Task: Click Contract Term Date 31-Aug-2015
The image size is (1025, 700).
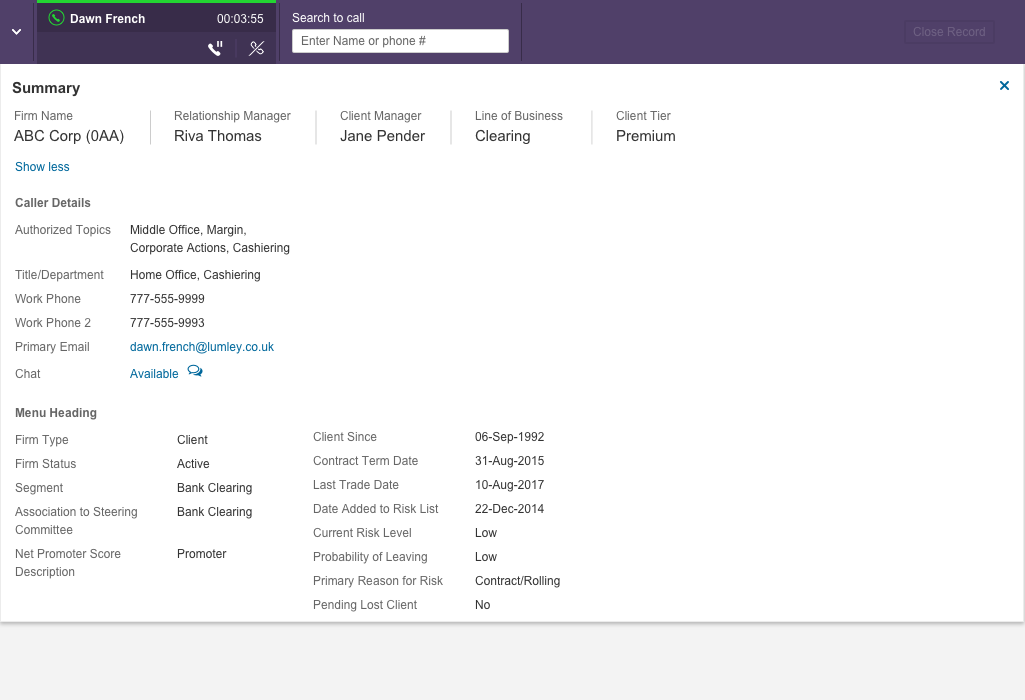Action: pos(509,461)
